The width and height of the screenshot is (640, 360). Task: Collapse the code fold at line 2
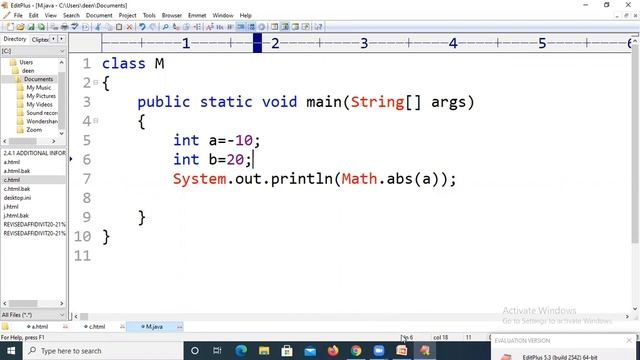[96, 82]
